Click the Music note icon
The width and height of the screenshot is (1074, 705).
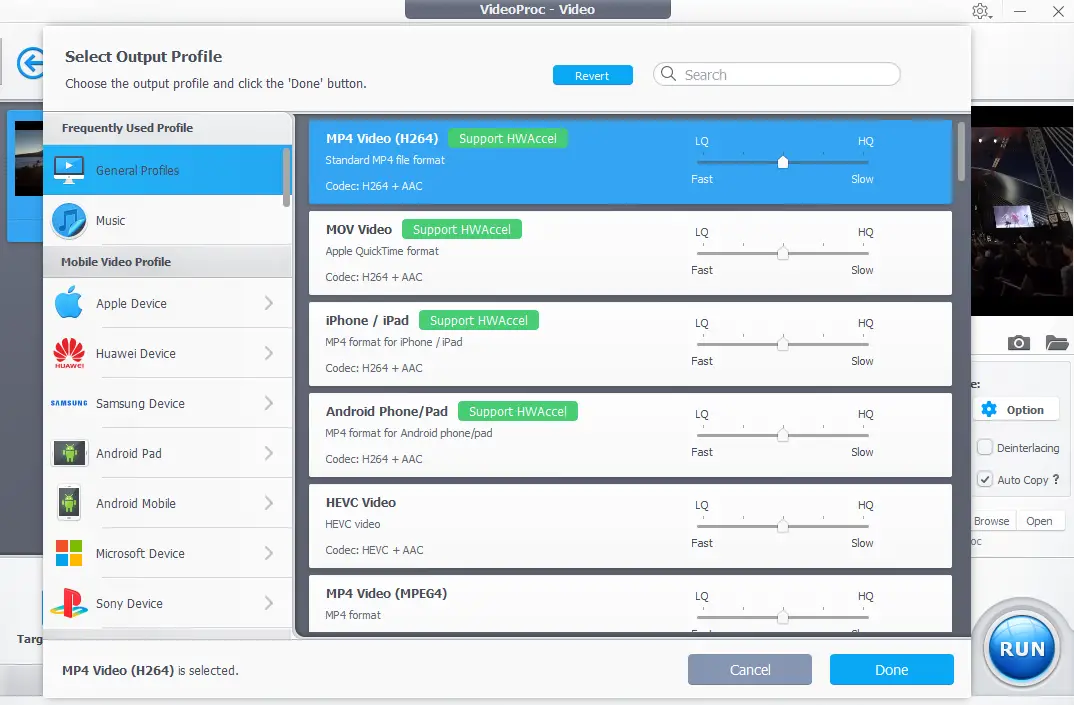[x=69, y=221]
